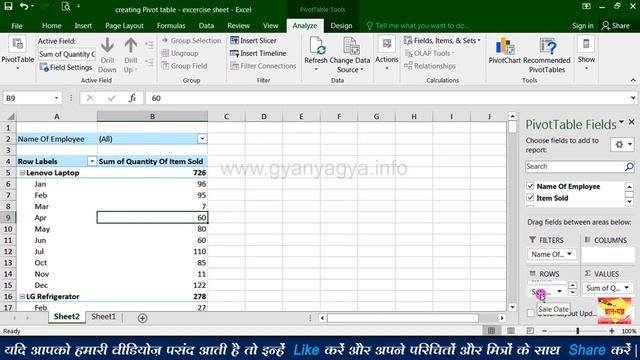640x360 pixels.
Task: Click the Drill Up arrow
Action: [x=131, y=55]
